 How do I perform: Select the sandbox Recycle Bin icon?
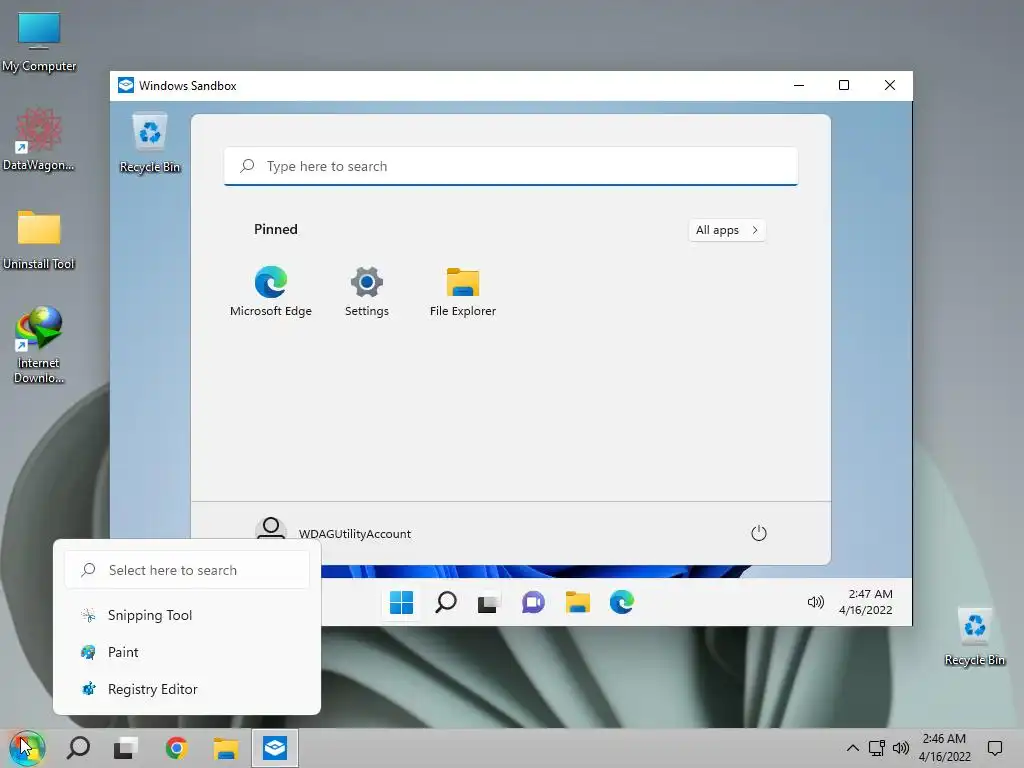click(150, 142)
